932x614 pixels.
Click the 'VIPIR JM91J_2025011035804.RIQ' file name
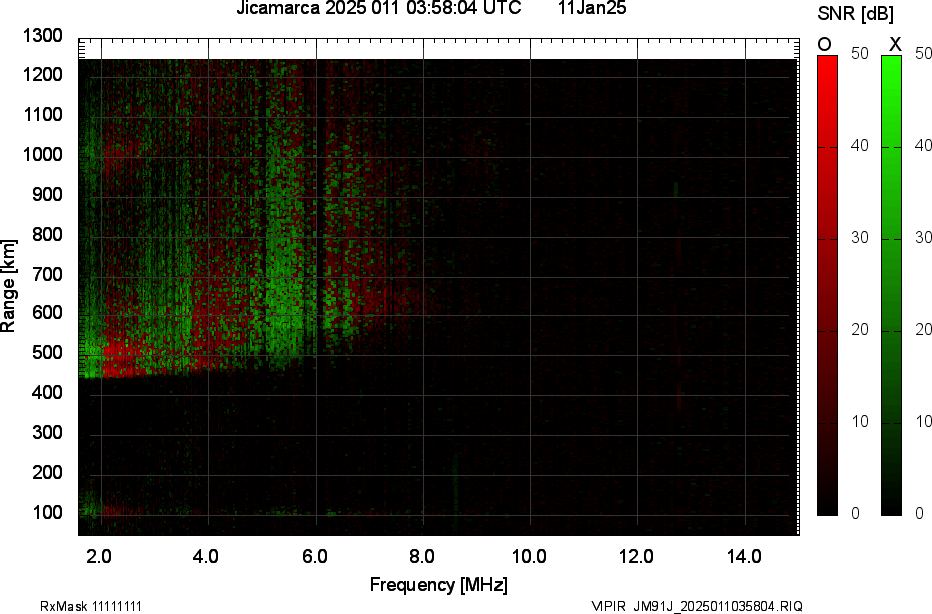tap(697, 606)
